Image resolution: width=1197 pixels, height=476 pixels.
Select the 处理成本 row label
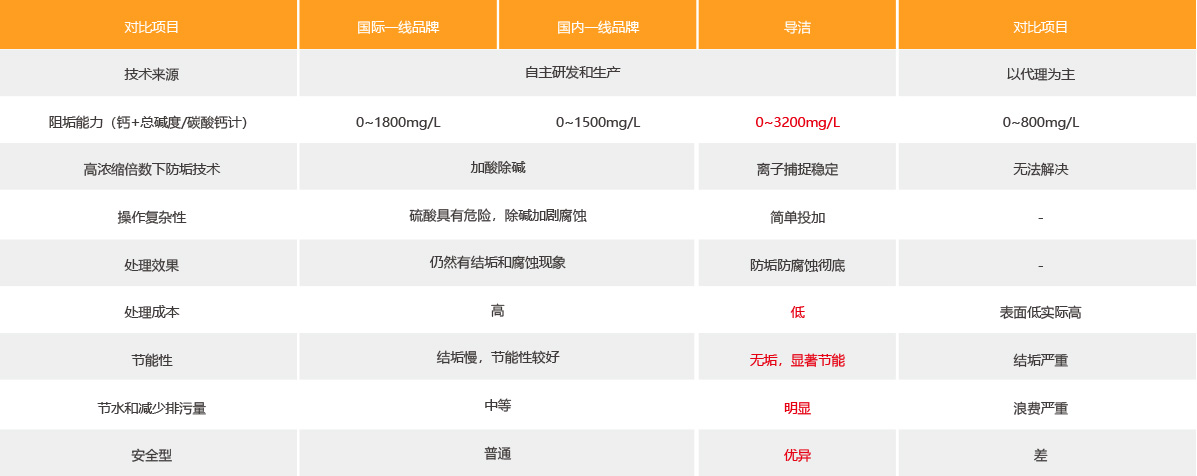coord(151,312)
